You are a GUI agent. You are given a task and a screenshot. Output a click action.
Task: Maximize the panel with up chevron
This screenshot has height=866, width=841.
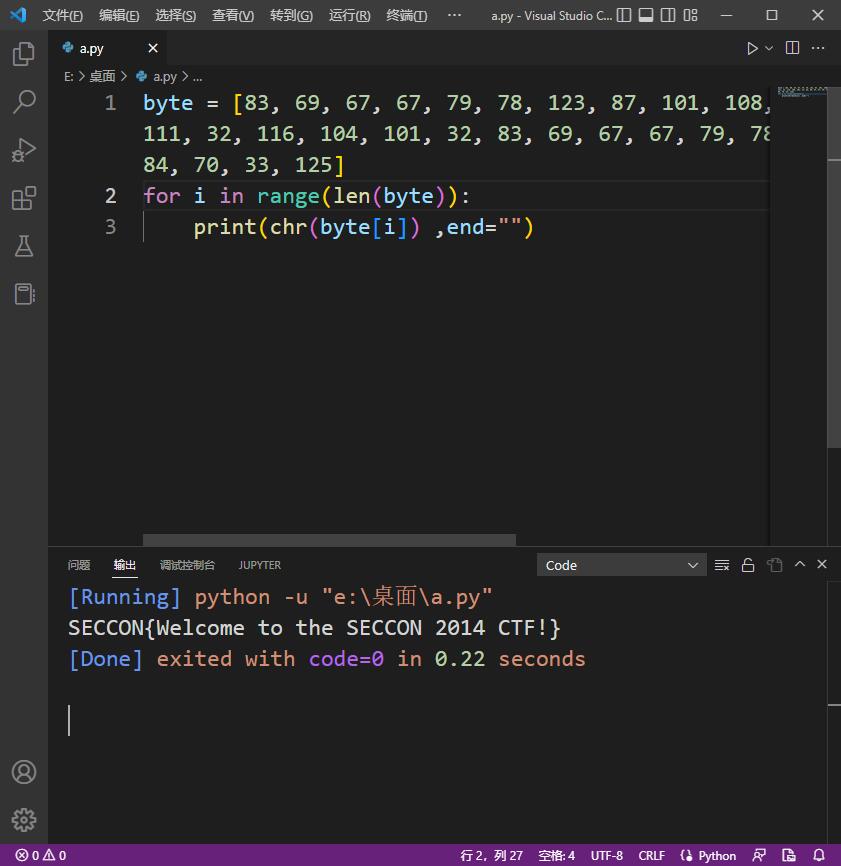pyautogui.click(x=800, y=564)
